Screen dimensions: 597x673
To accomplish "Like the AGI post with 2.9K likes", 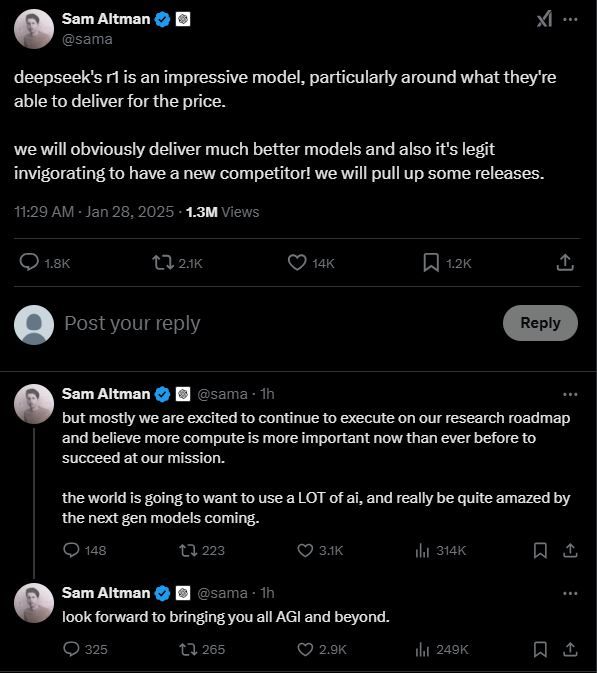I will tap(305, 649).
